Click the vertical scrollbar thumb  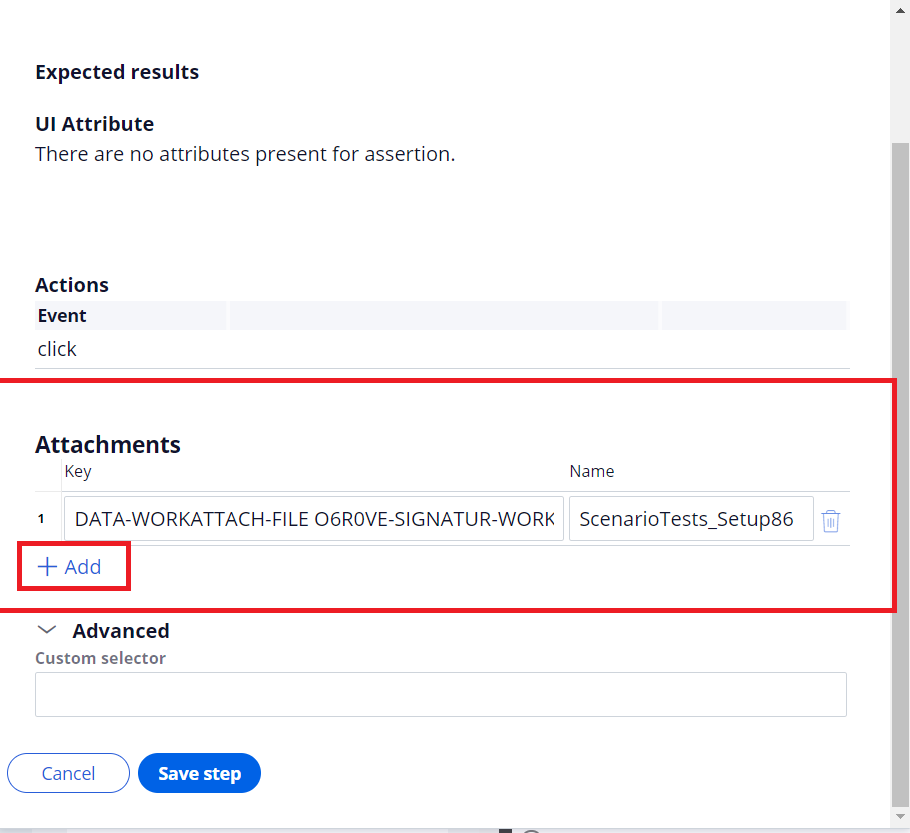900,474
